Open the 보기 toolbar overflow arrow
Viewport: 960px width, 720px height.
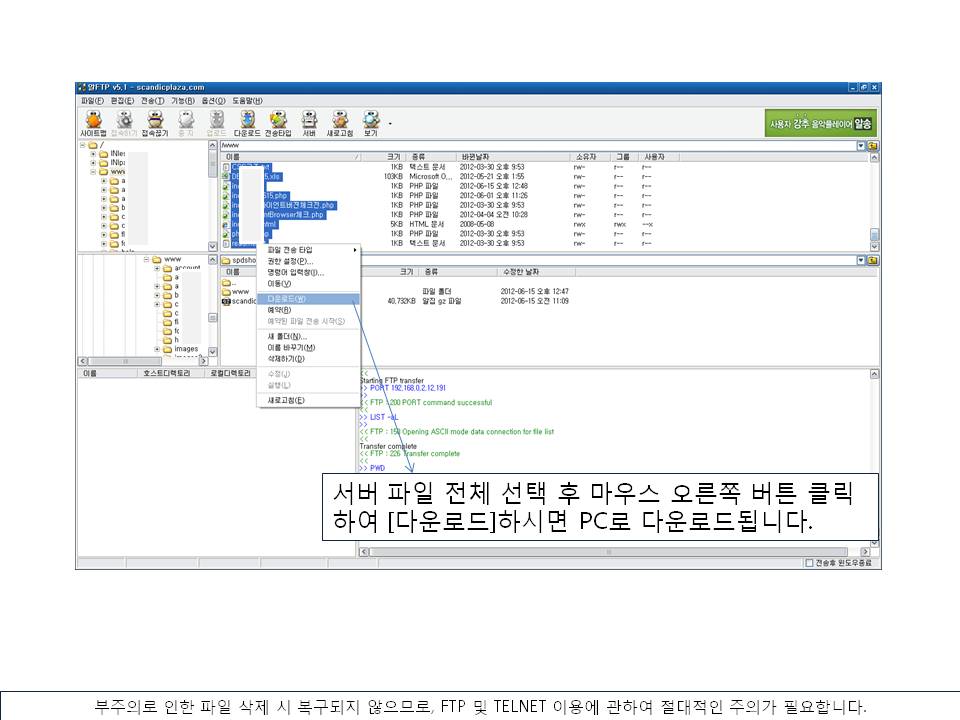[x=389, y=124]
